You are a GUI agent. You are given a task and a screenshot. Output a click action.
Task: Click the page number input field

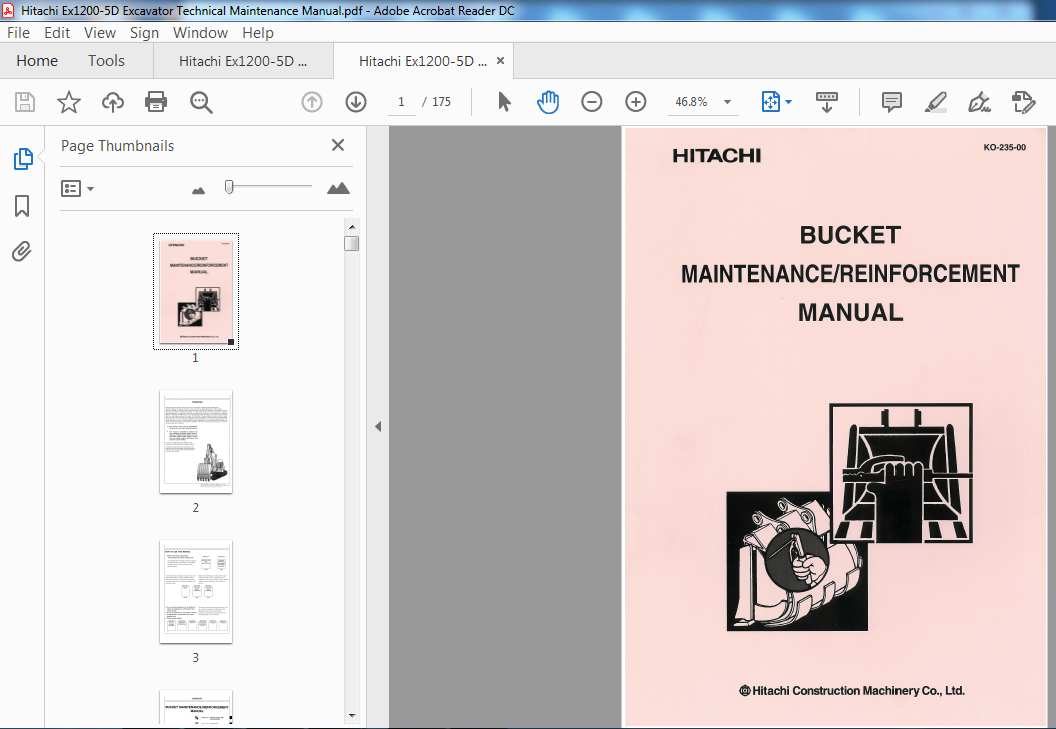coord(401,102)
